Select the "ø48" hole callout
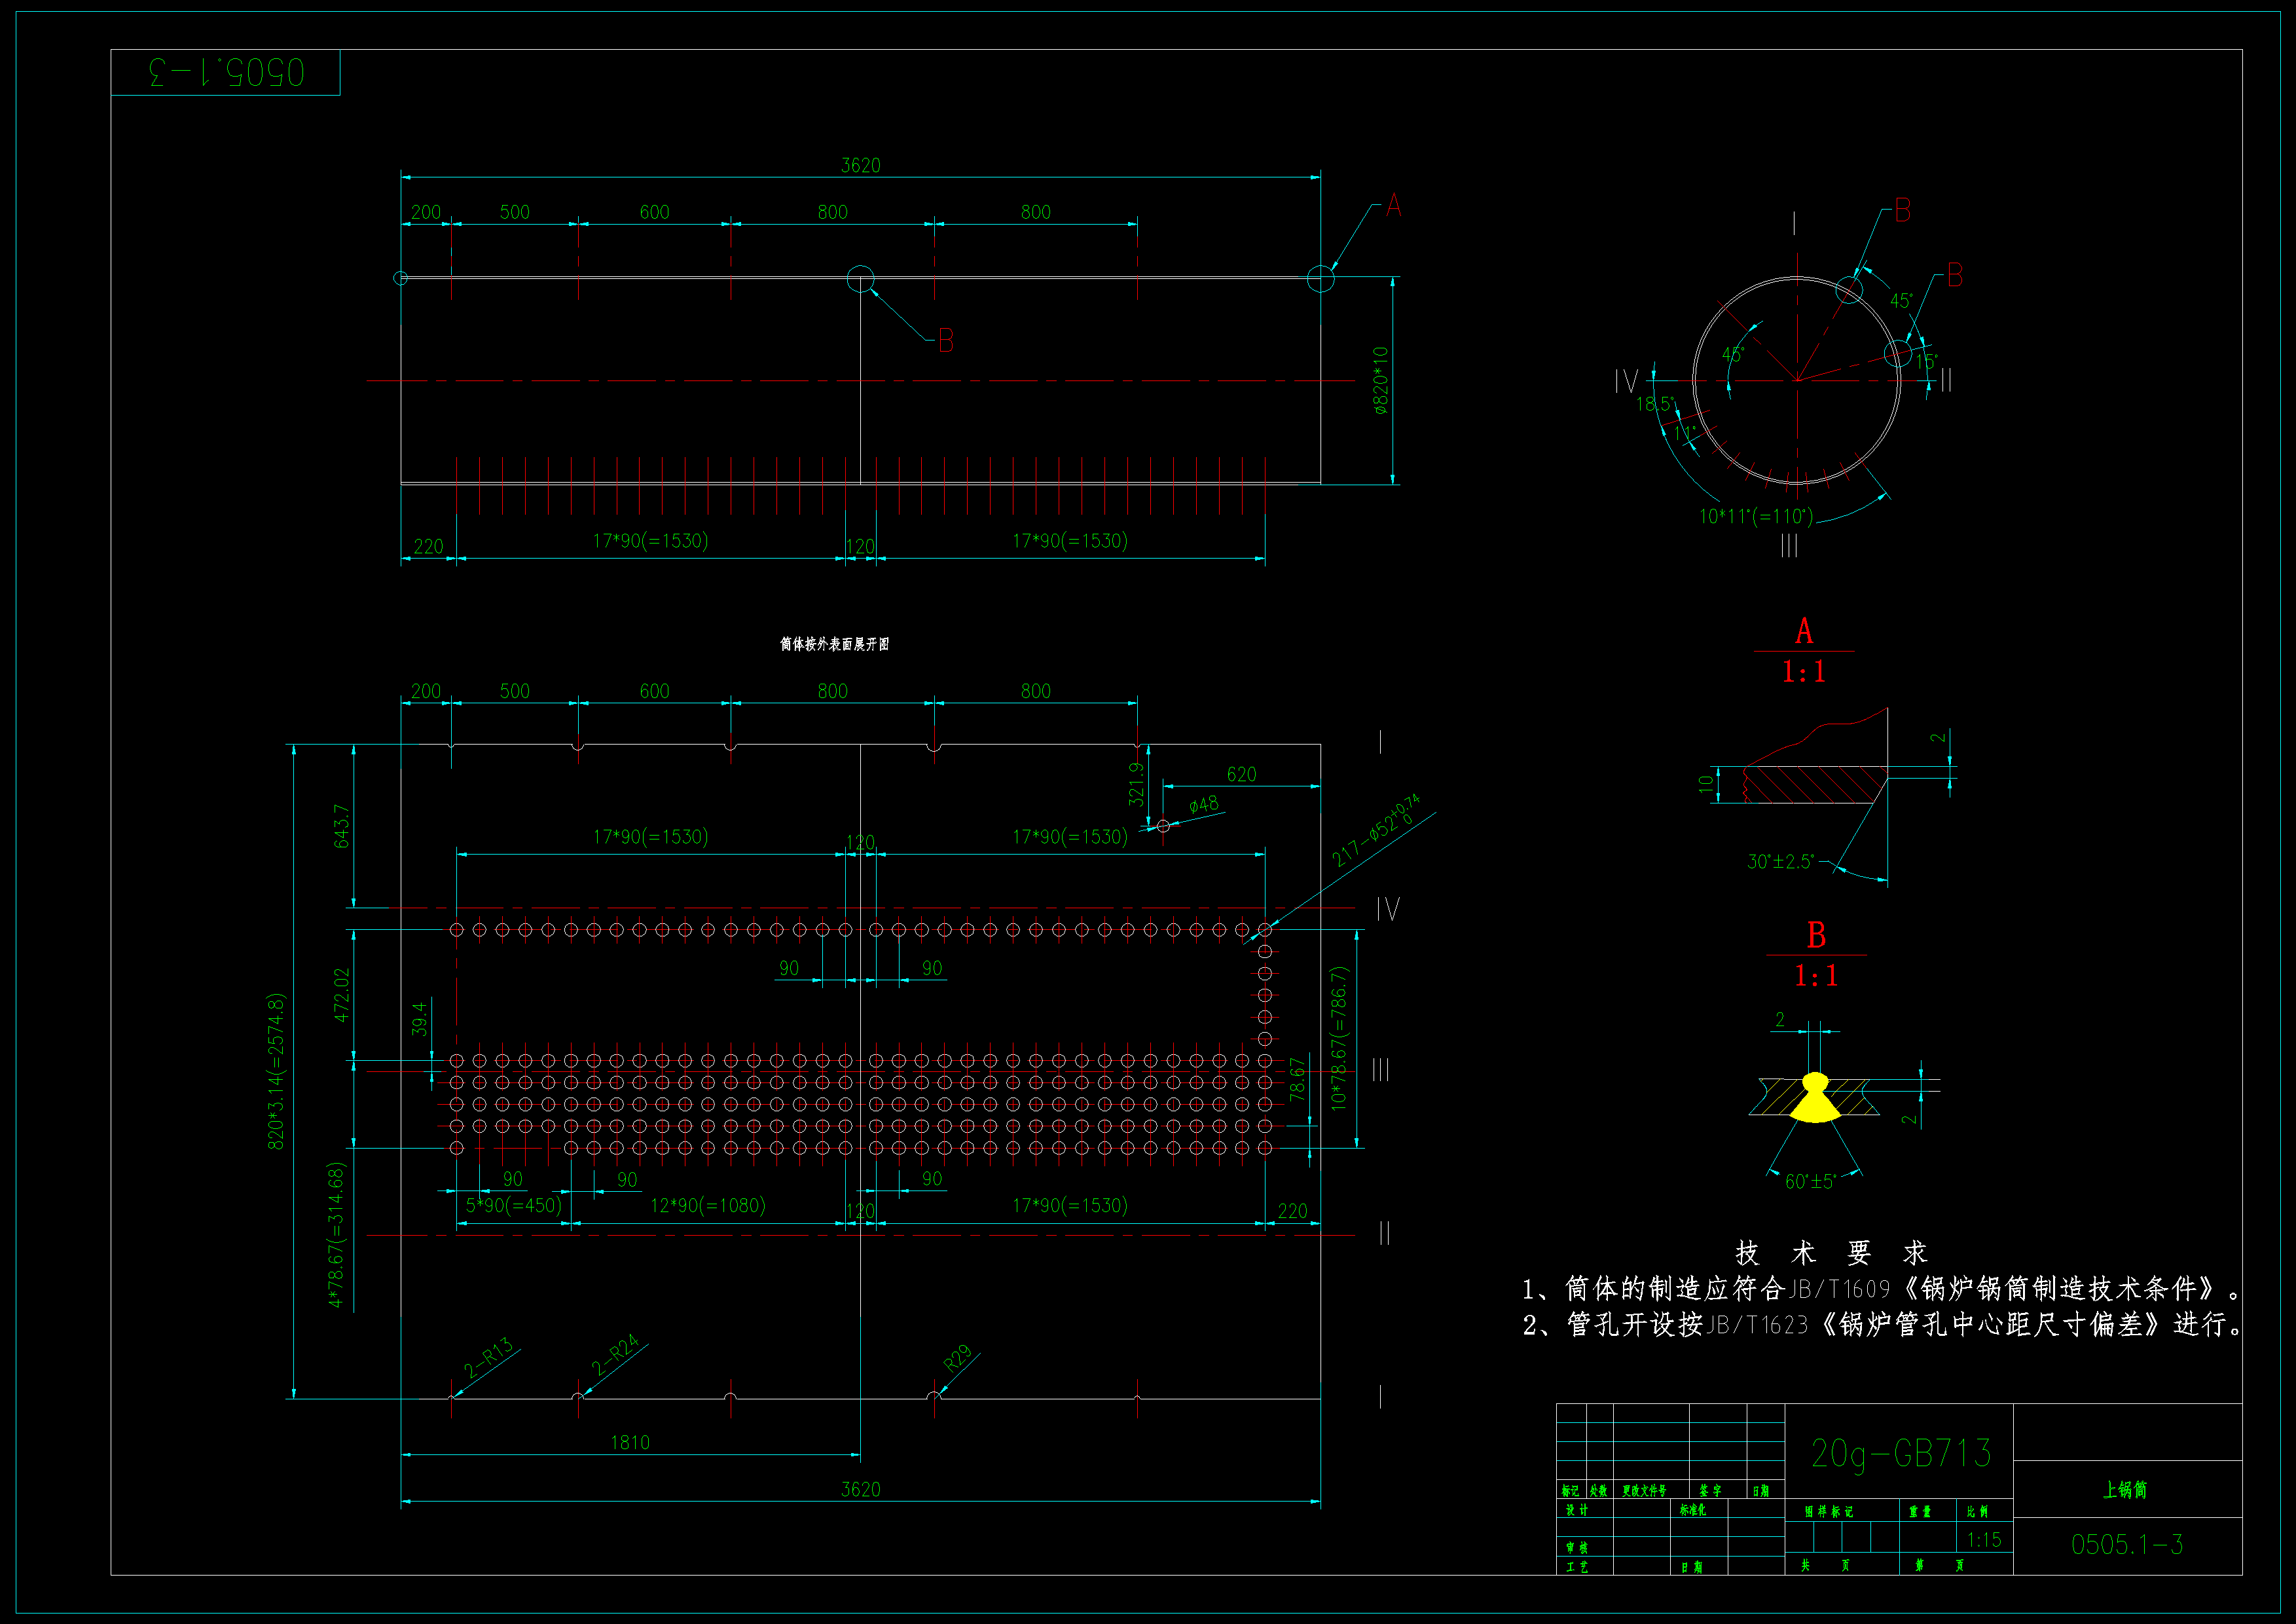This screenshot has height=1624, width=2296. point(1204,804)
